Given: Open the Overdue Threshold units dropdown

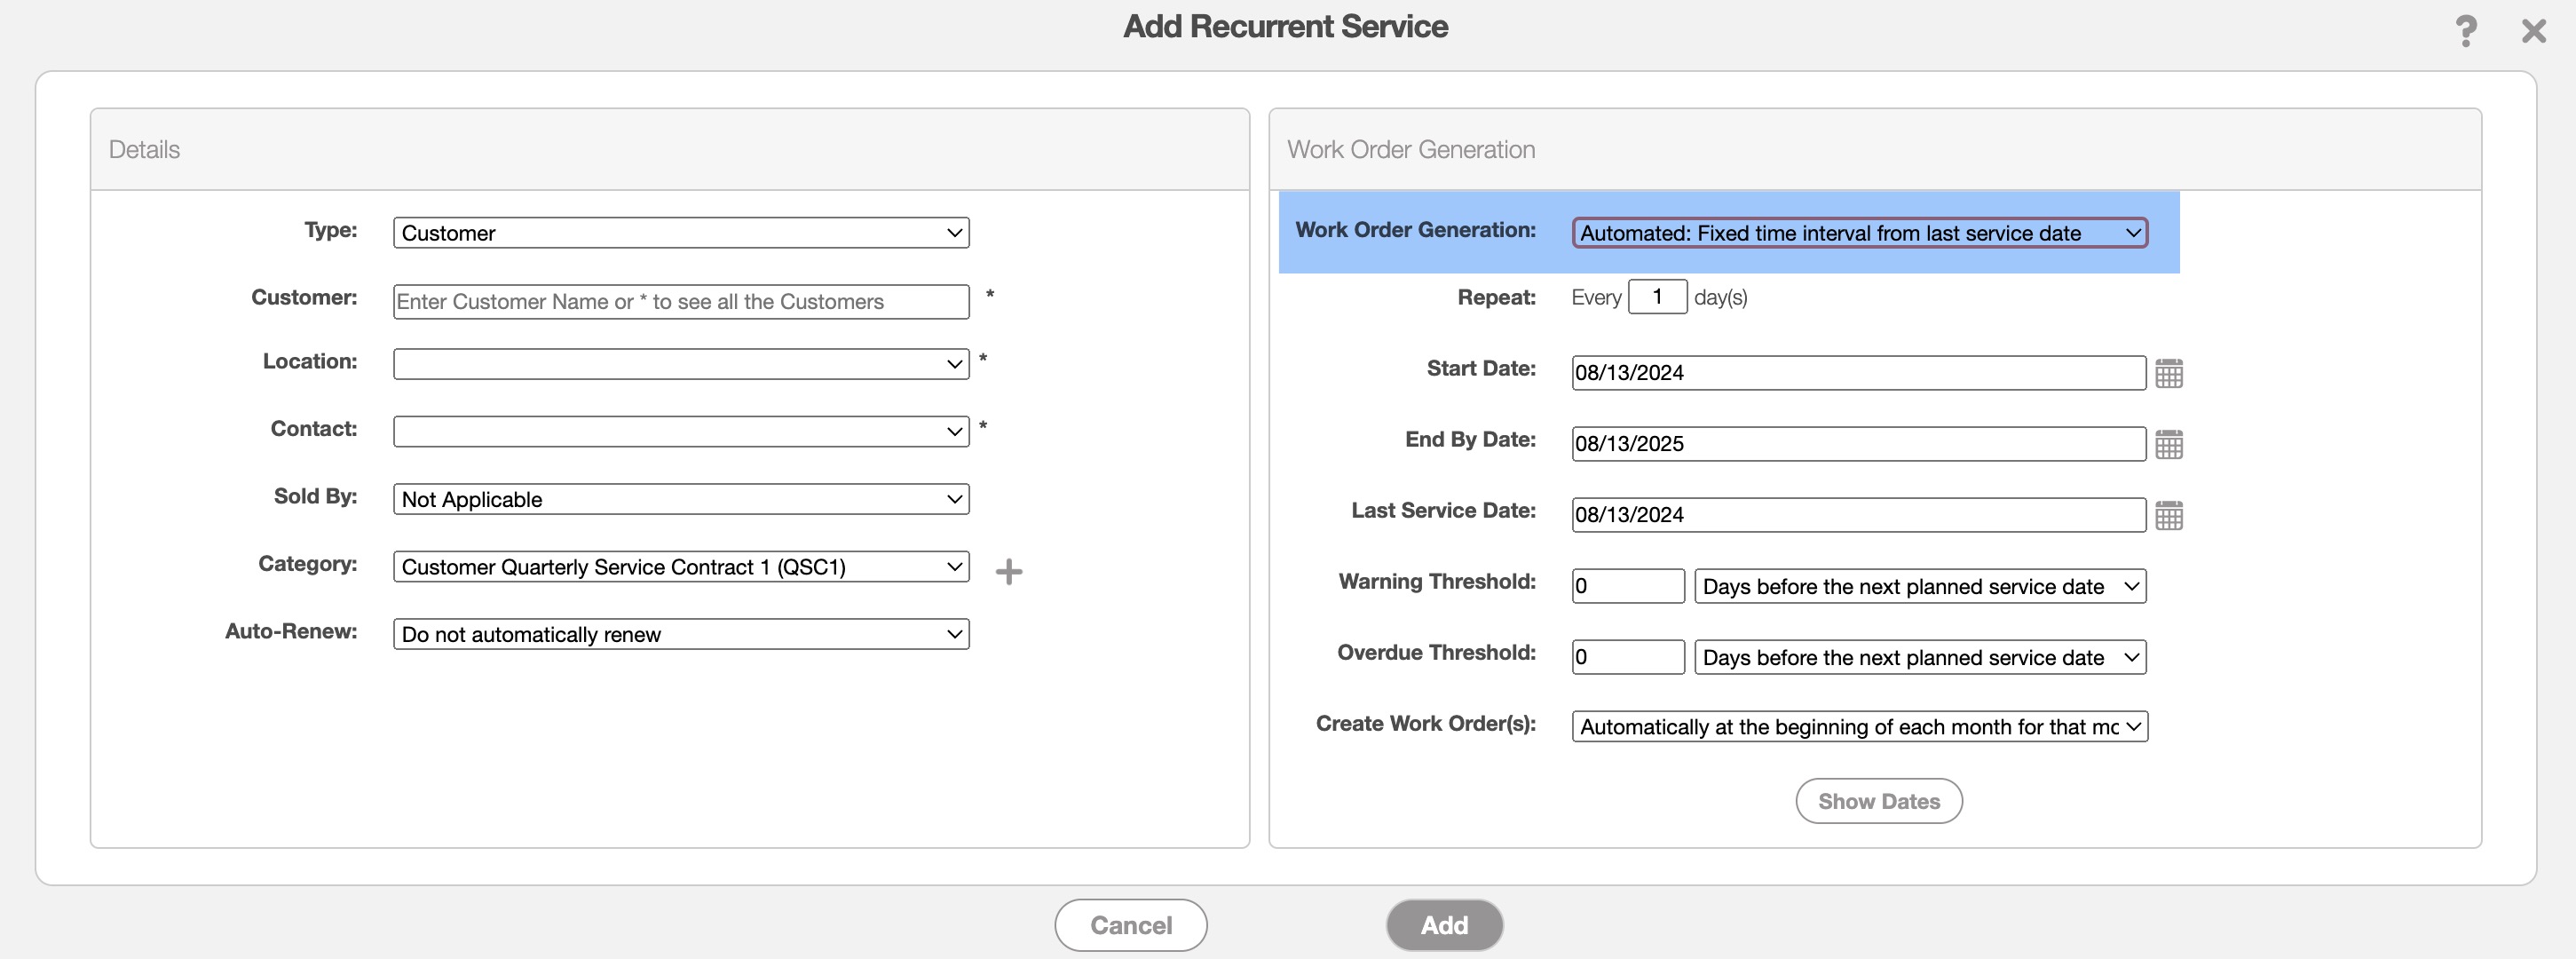Looking at the screenshot, I should (x=1919, y=657).
